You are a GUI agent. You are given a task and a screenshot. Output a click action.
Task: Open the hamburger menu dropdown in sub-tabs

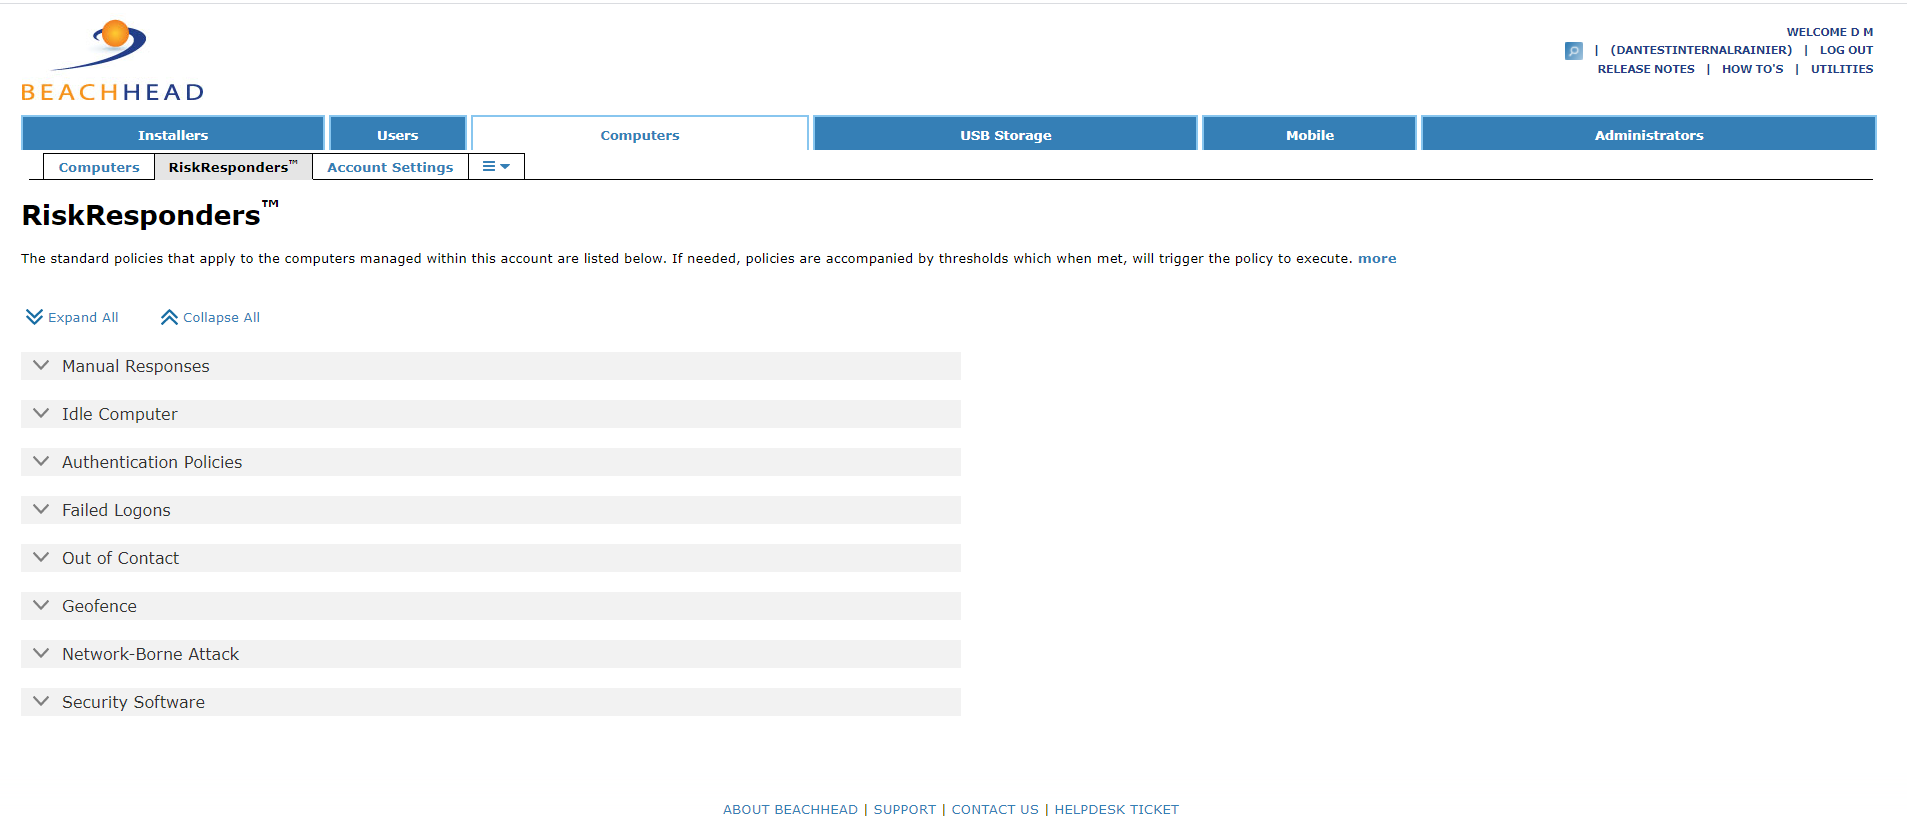pyautogui.click(x=496, y=166)
